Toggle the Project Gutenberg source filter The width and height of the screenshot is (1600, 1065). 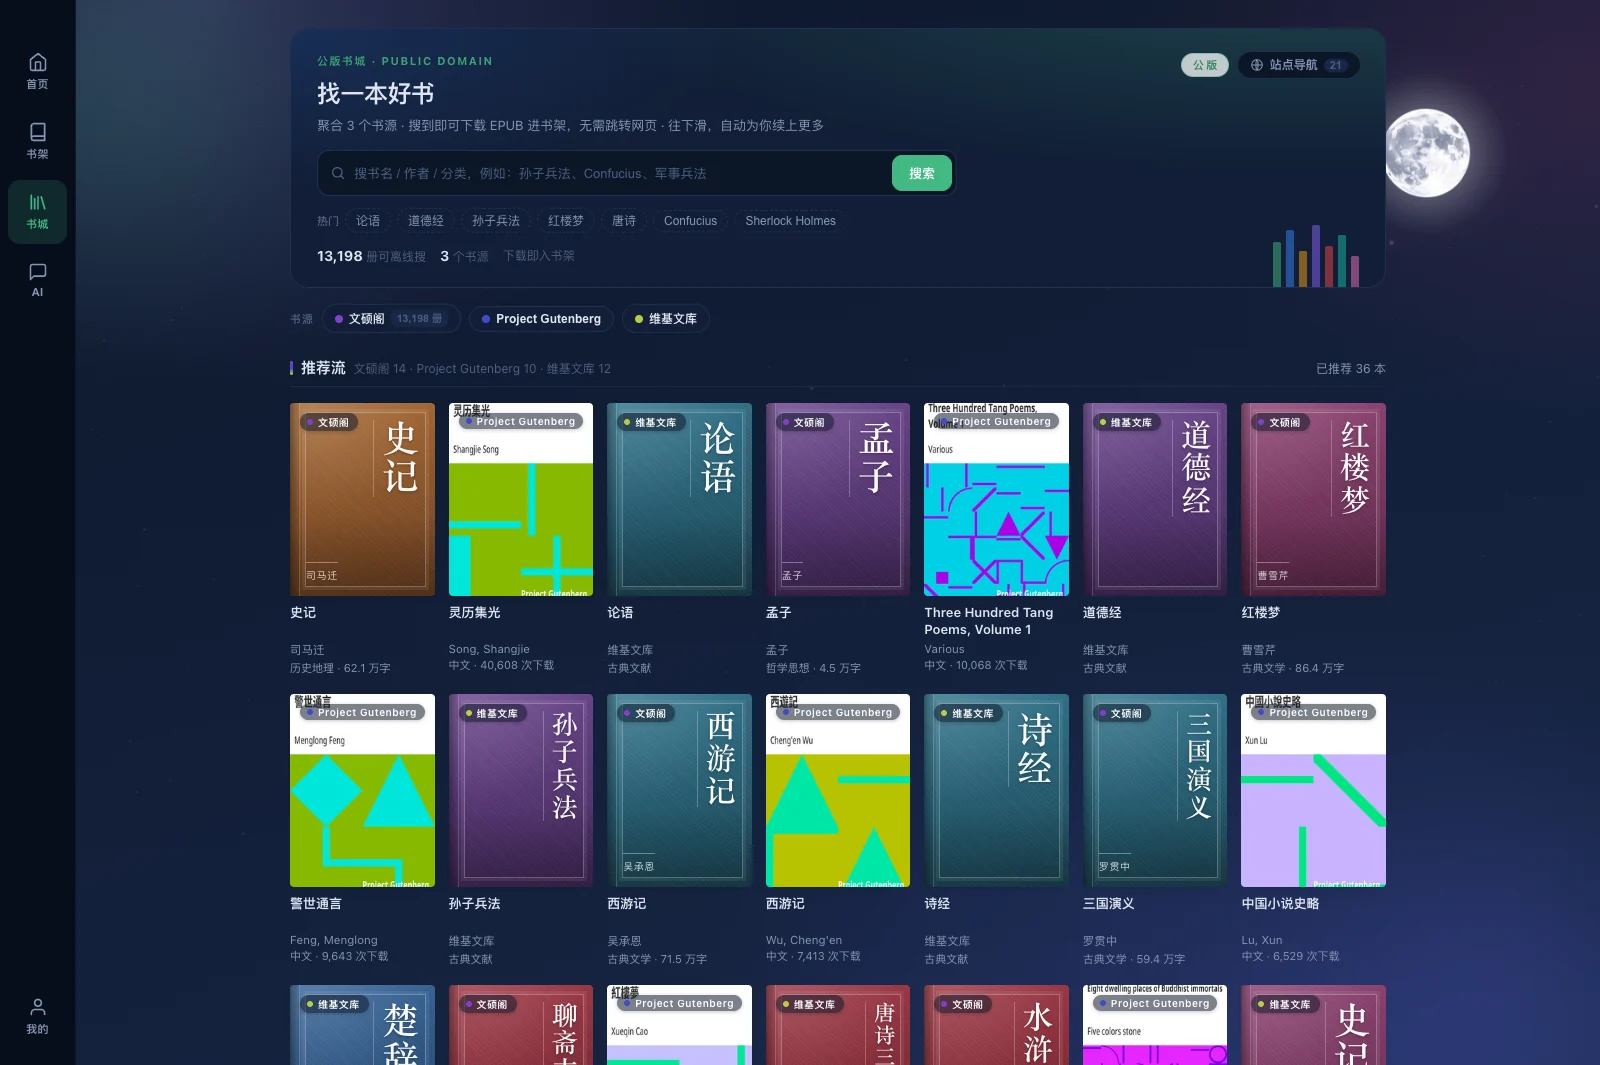tap(541, 319)
